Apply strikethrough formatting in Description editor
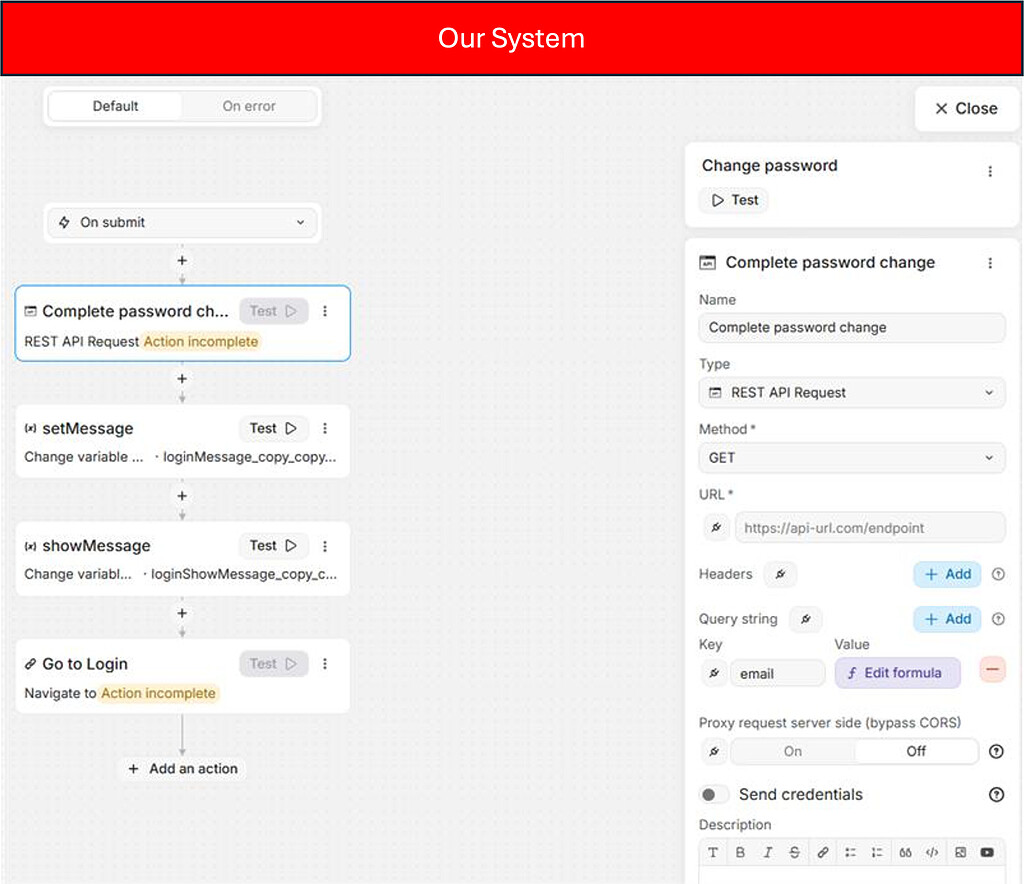The width and height of the screenshot is (1024, 884). coord(793,852)
